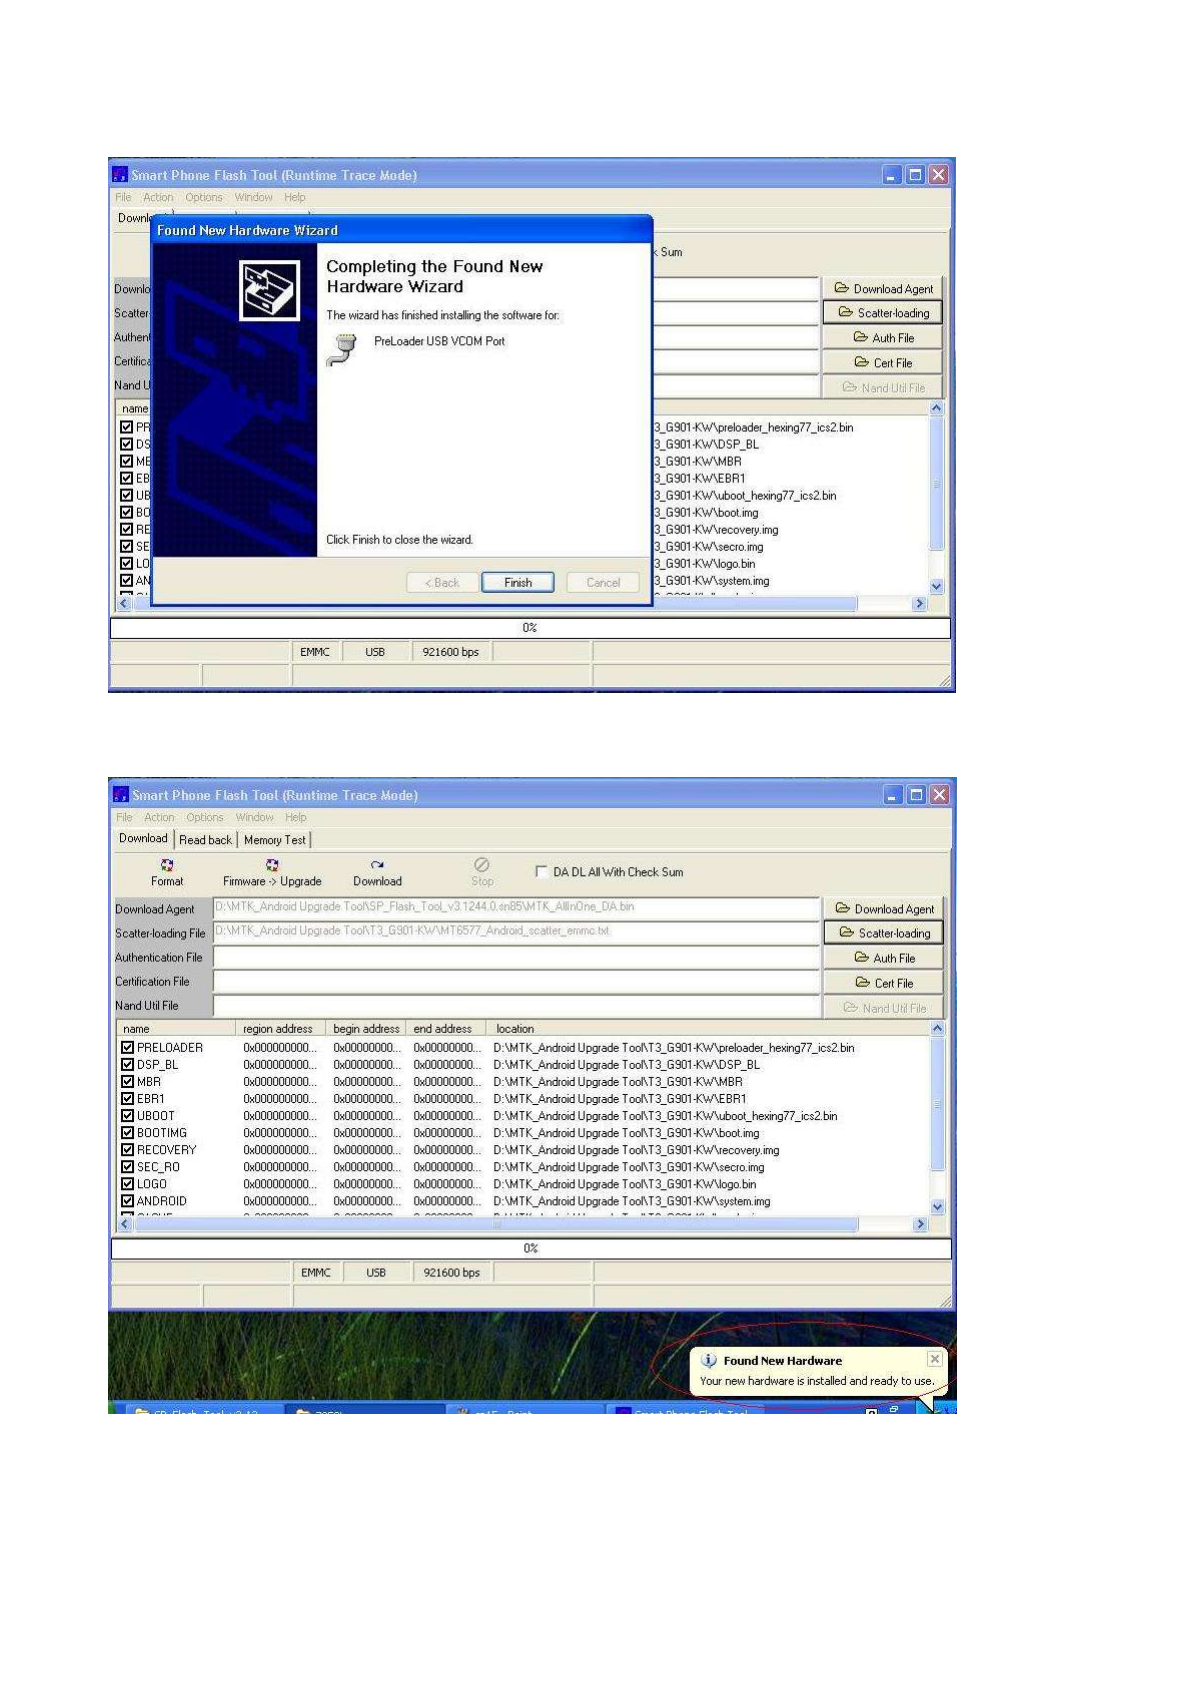This screenshot has width=1191, height=1684.
Task: Toggle the UBOOT checkbox
Action: (x=127, y=1115)
